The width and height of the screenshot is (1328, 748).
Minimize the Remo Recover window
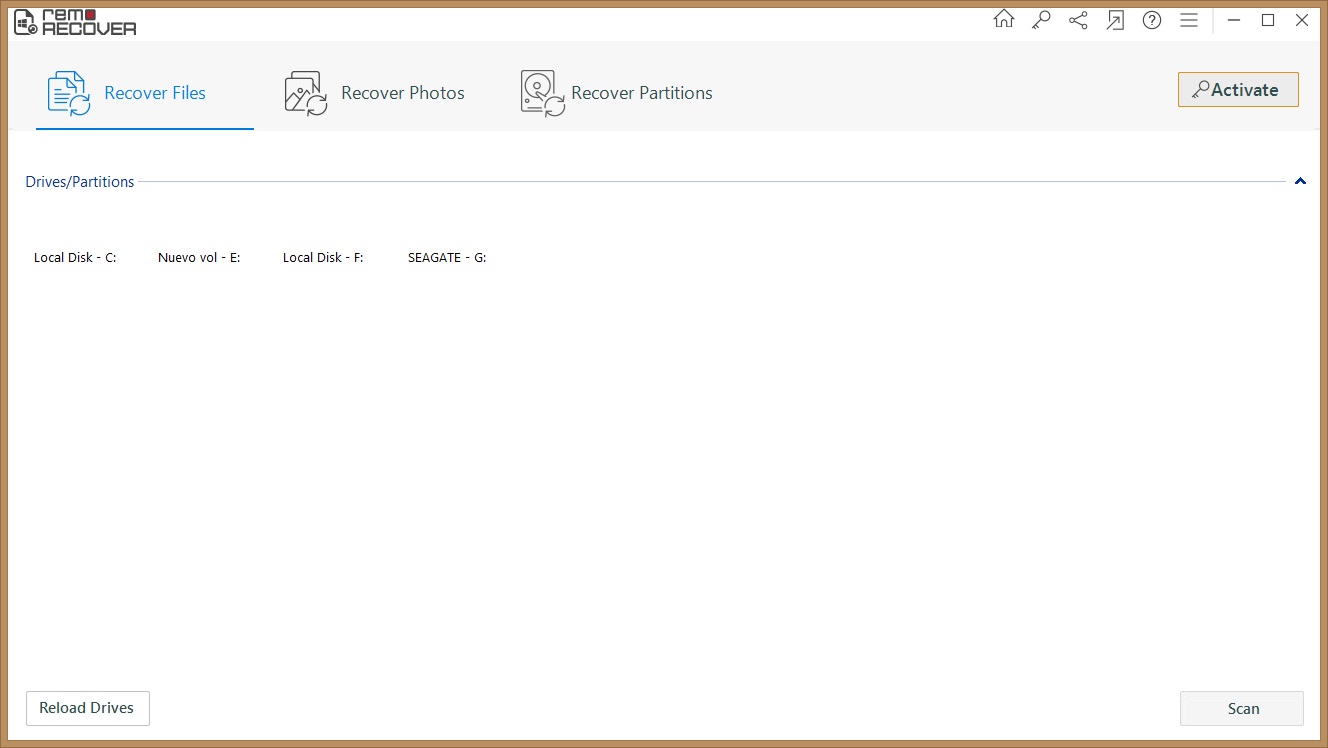click(1235, 20)
